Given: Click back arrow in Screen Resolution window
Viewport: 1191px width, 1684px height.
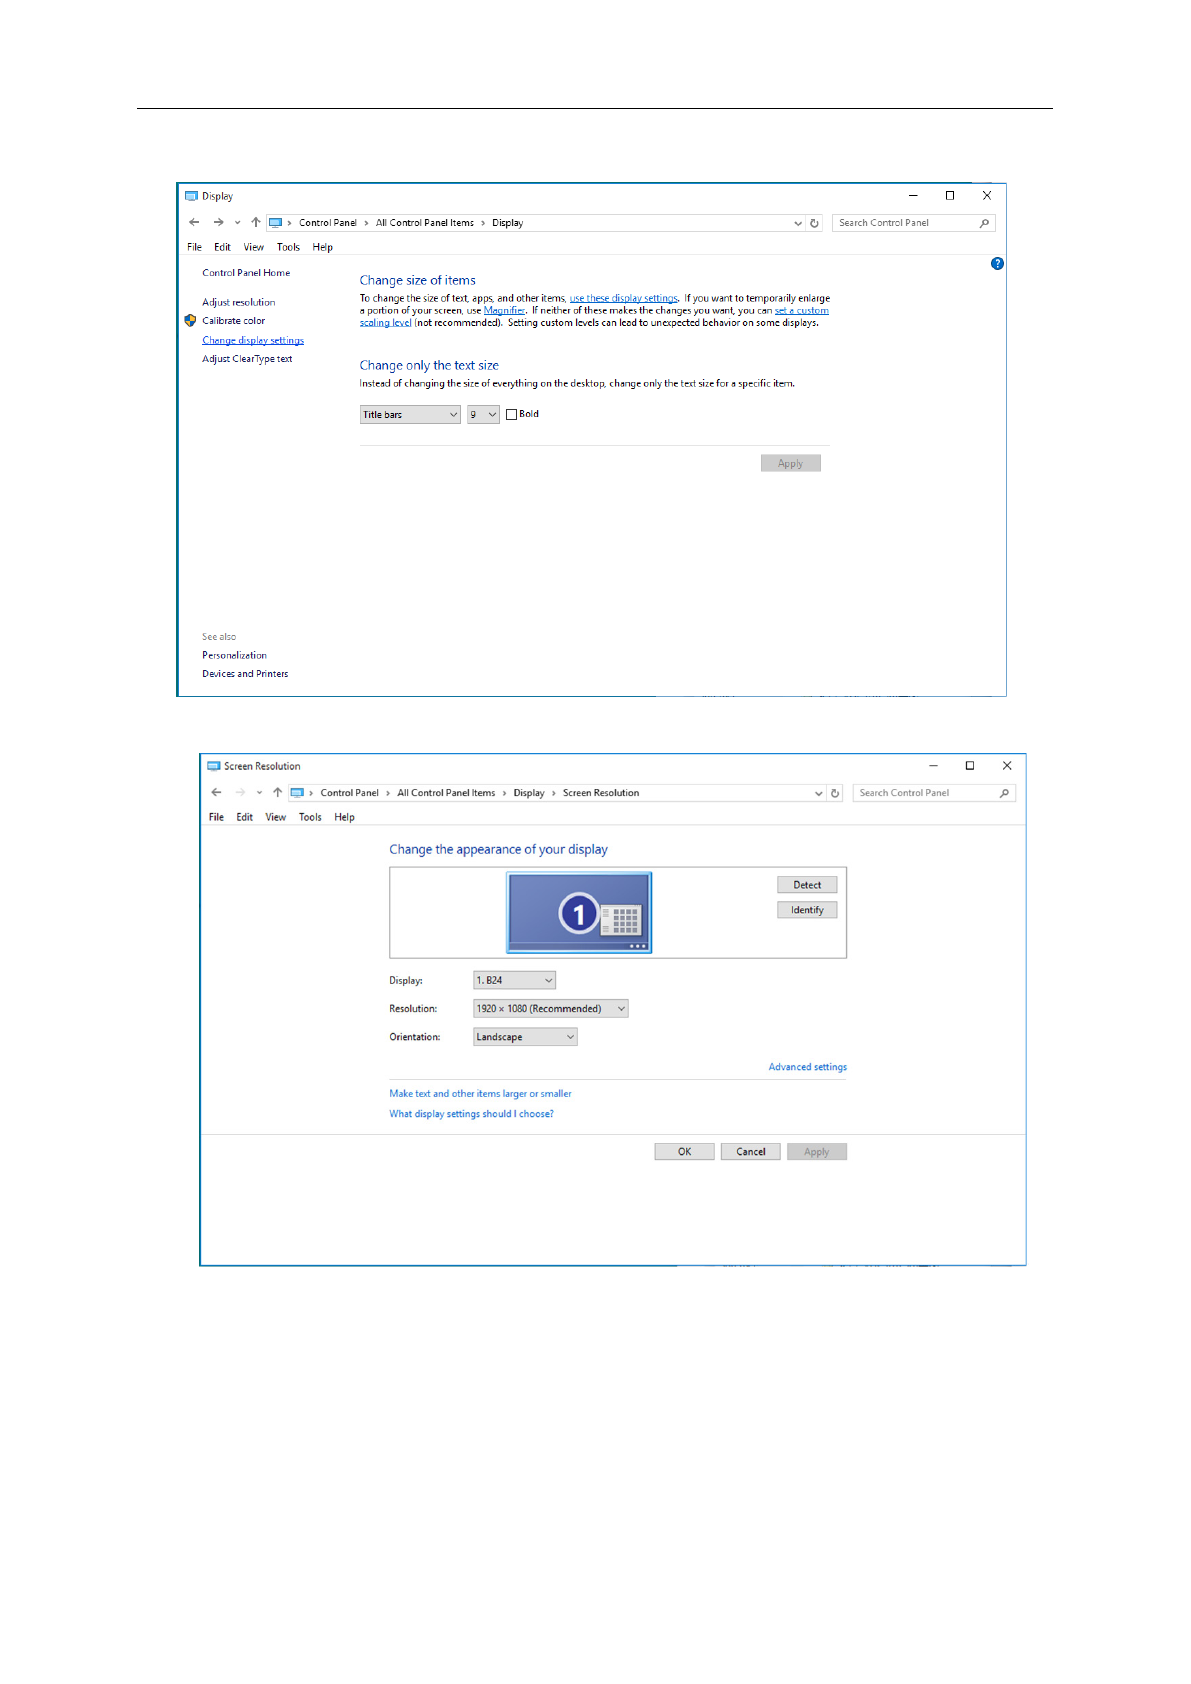Looking at the screenshot, I should pos(216,793).
